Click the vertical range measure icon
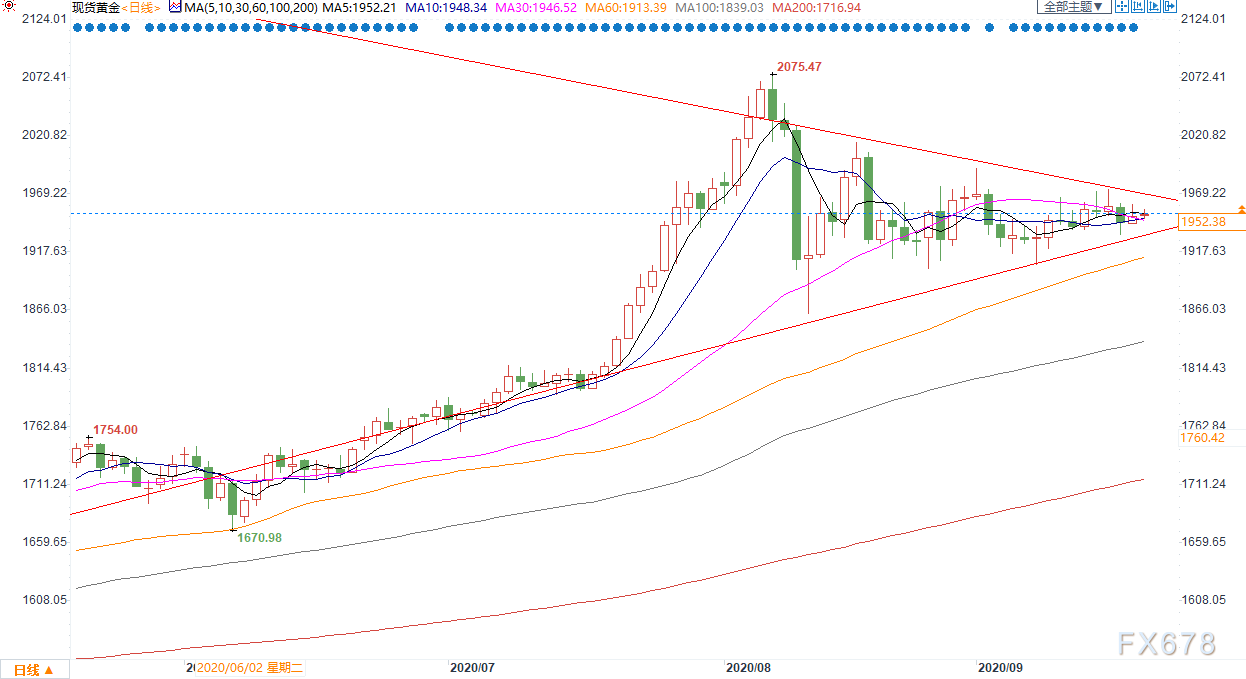The width and height of the screenshot is (1246, 679). [x=1138, y=6]
